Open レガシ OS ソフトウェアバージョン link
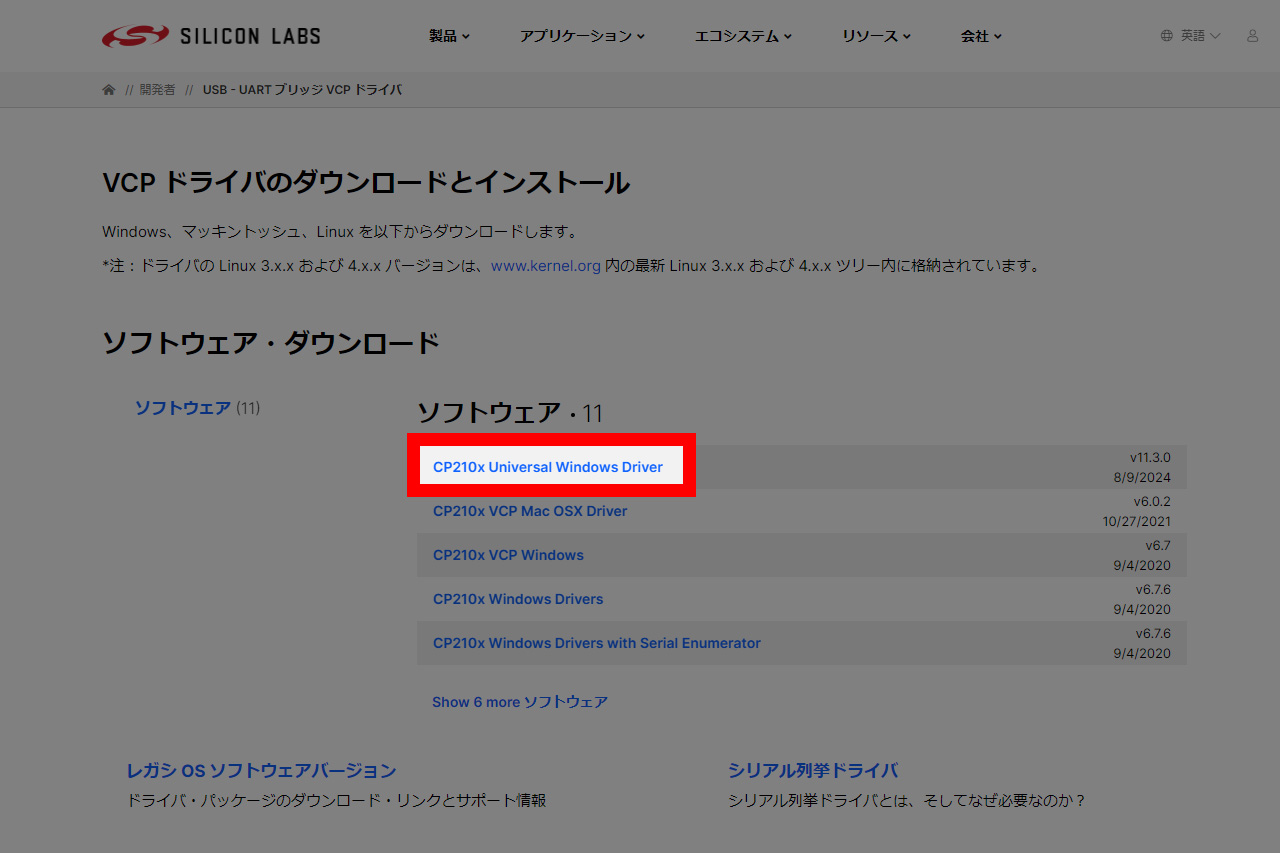This screenshot has width=1280, height=853. tap(261, 771)
